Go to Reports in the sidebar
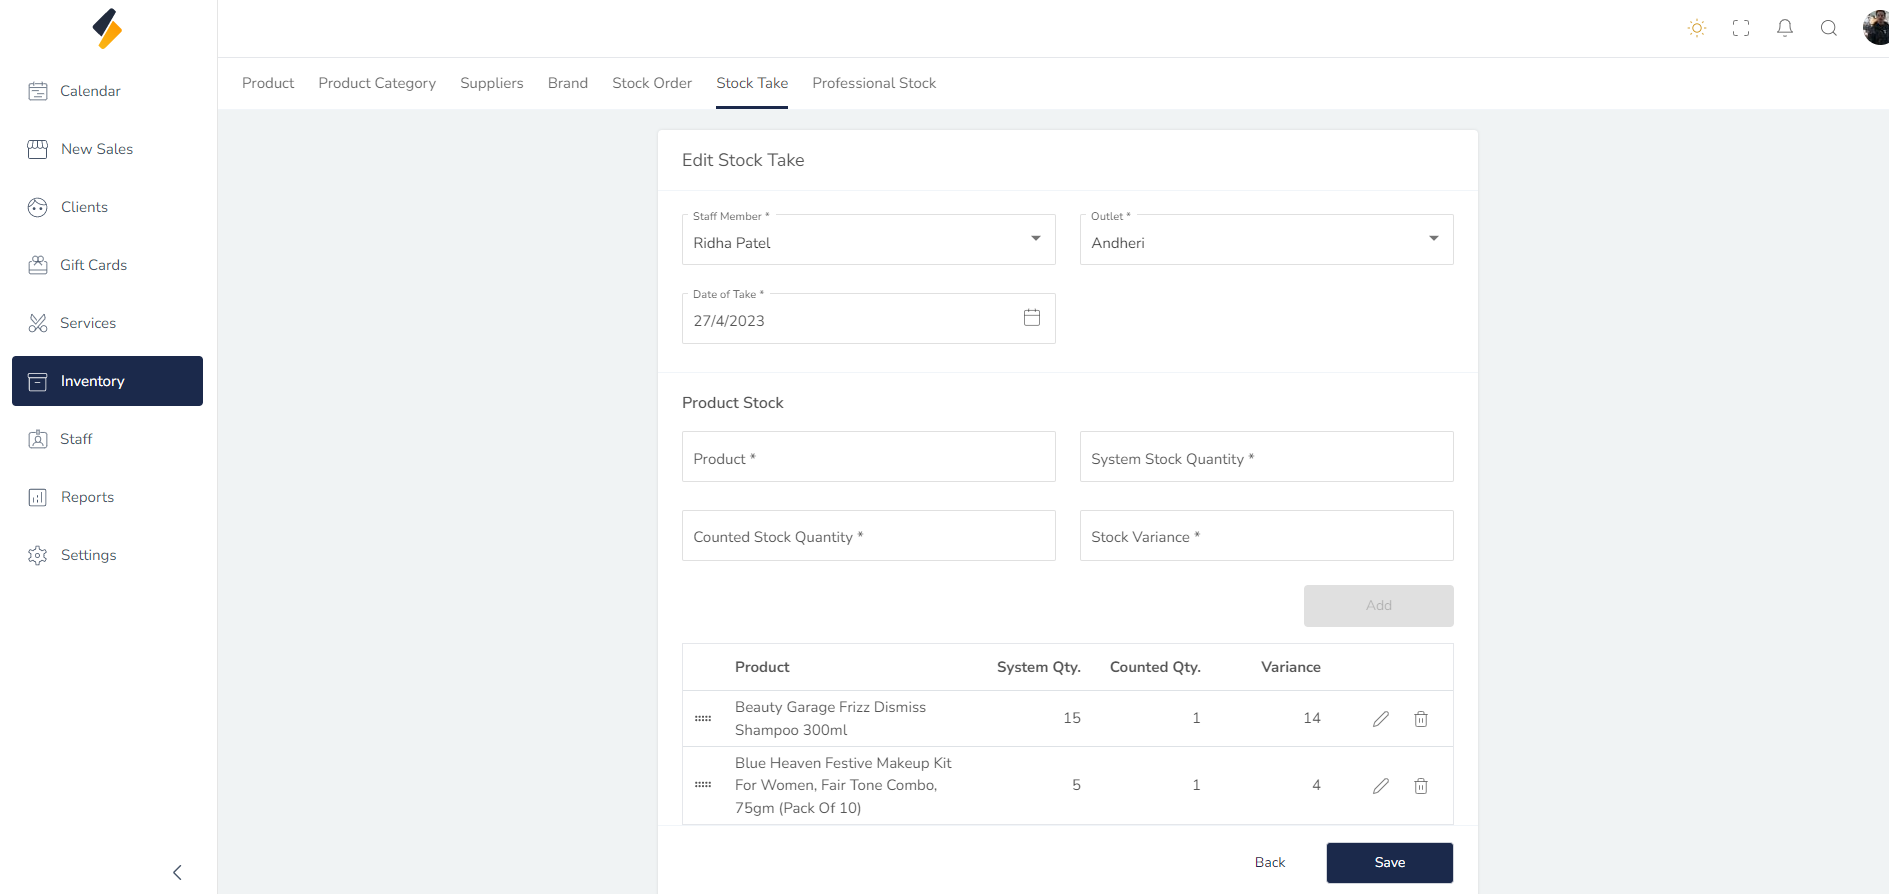The height and width of the screenshot is (894, 1889). (x=87, y=497)
